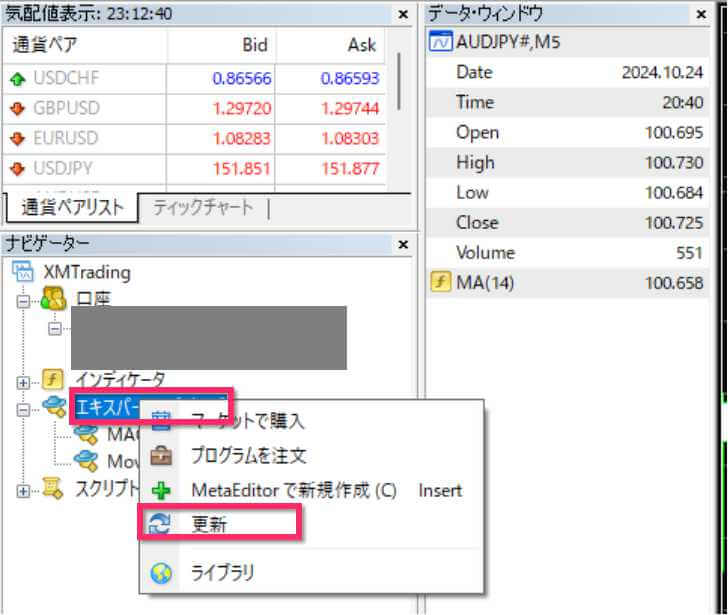Click the XMTrading root icon in Navigator
Viewport: 728px width, 615px height.
[25, 271]
